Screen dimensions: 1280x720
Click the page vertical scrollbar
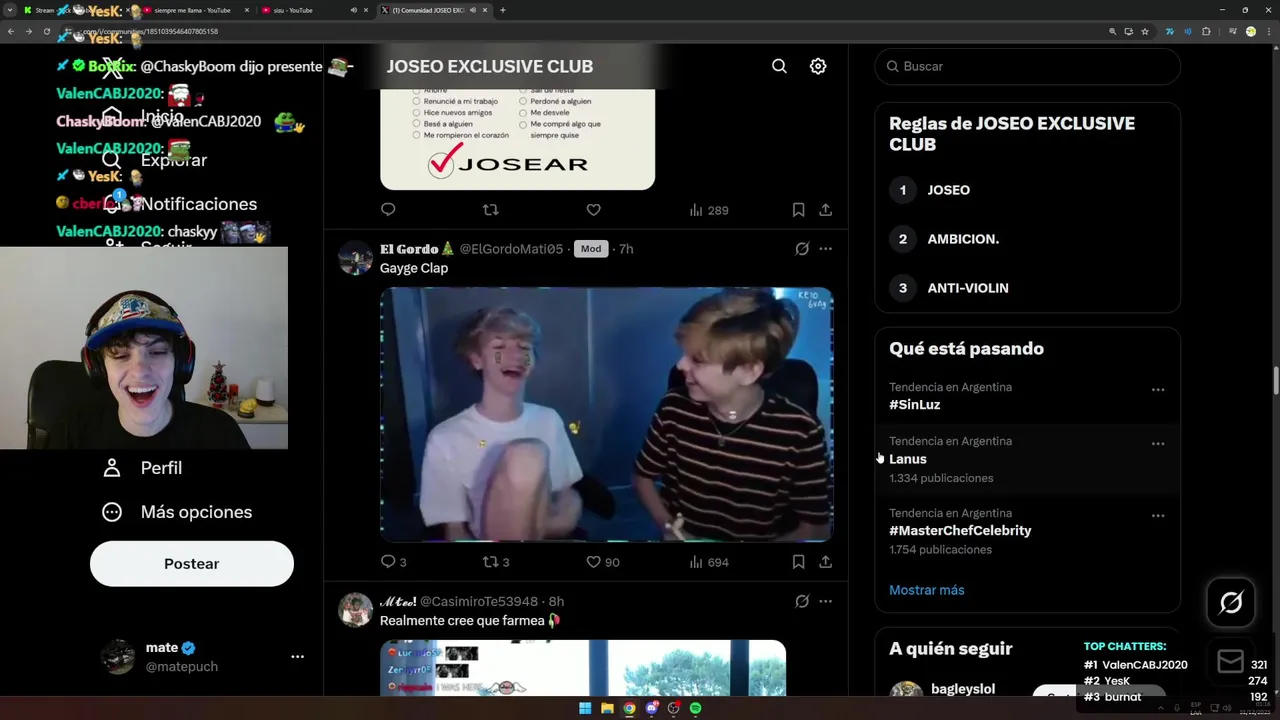[x=1275, y=380]
